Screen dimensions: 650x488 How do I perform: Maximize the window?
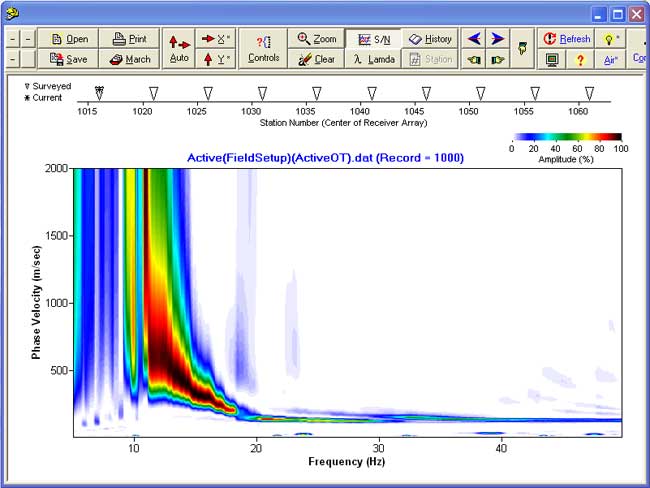tap(617, 15)
